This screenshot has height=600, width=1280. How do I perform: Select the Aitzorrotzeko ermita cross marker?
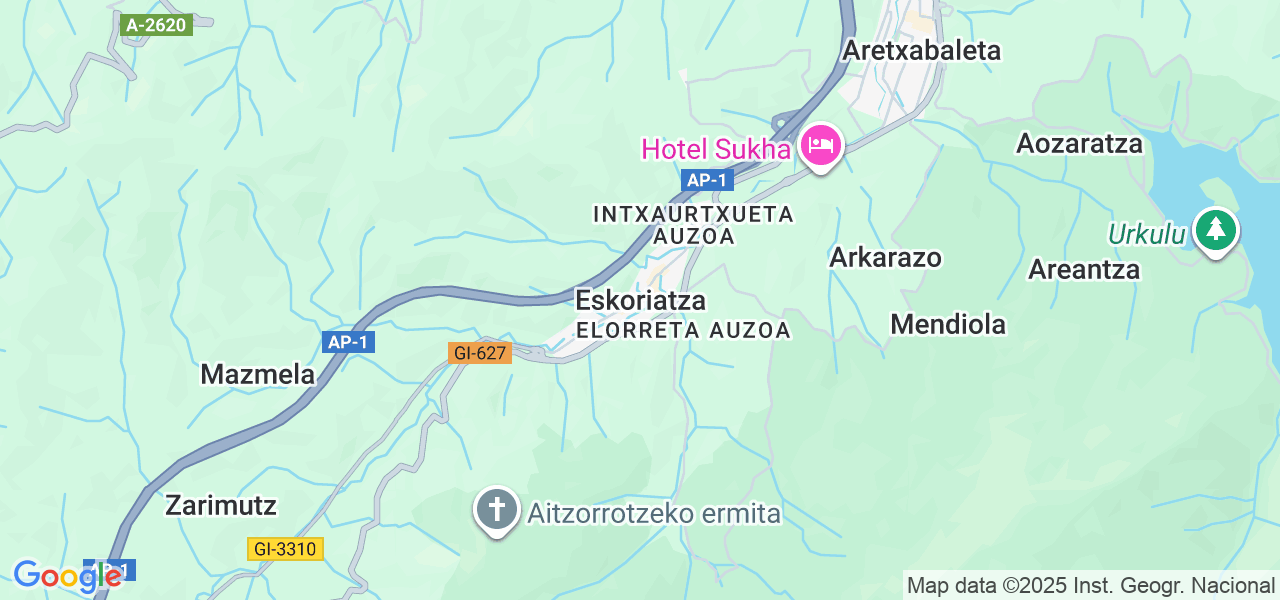point(497,512)
